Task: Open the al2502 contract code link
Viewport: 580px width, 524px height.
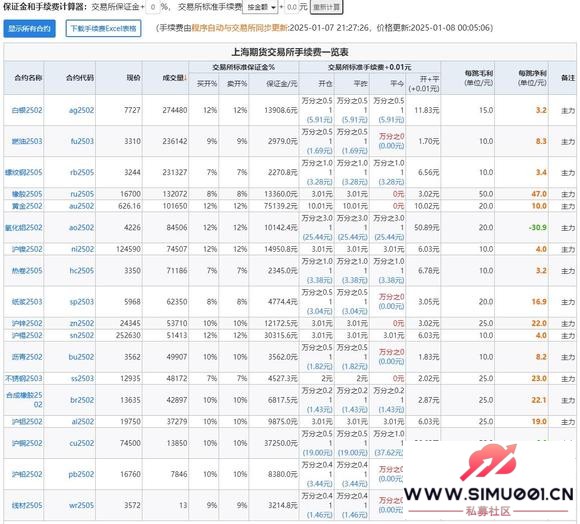Action: (x=83, y=422)
